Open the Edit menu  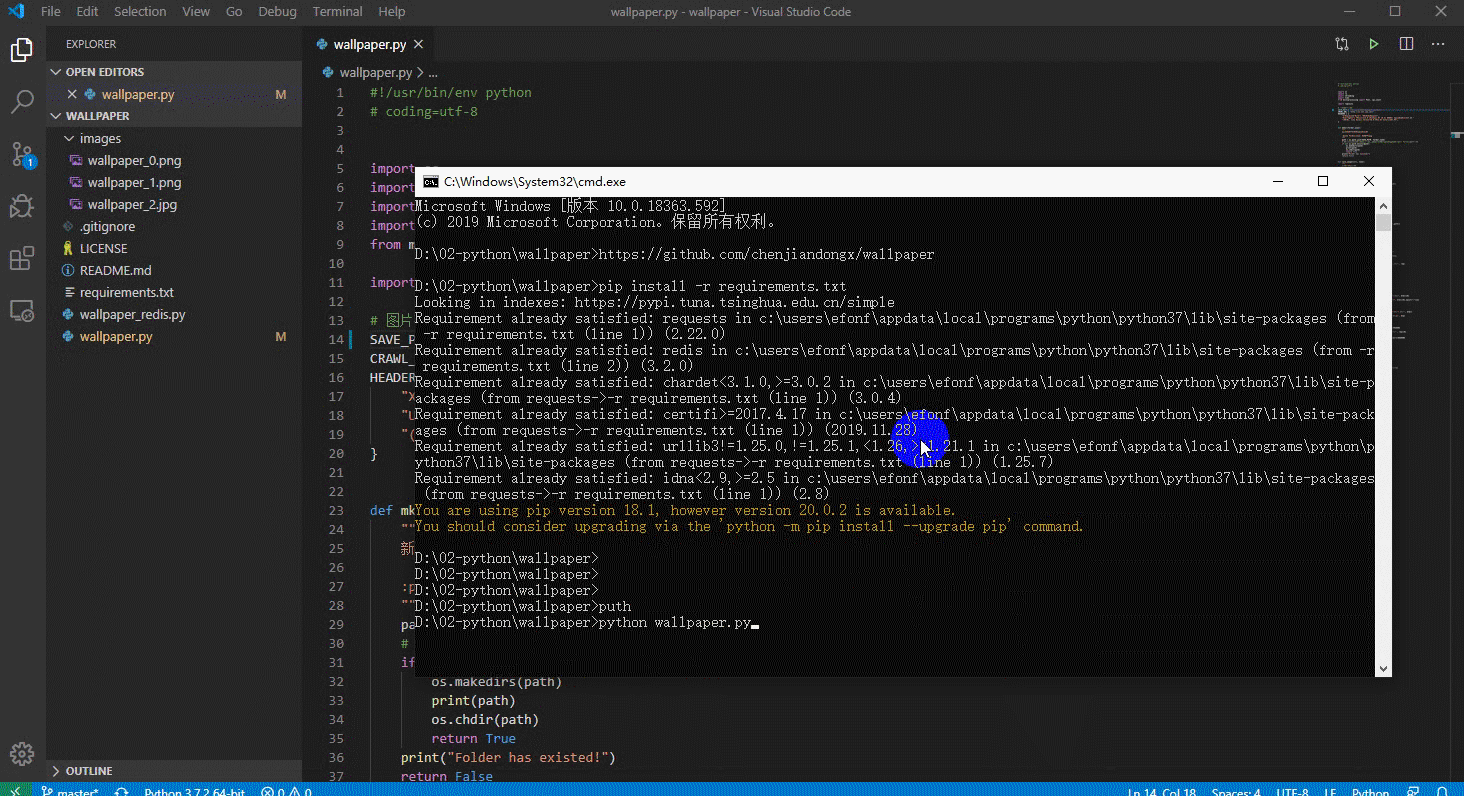pos(87,12)
